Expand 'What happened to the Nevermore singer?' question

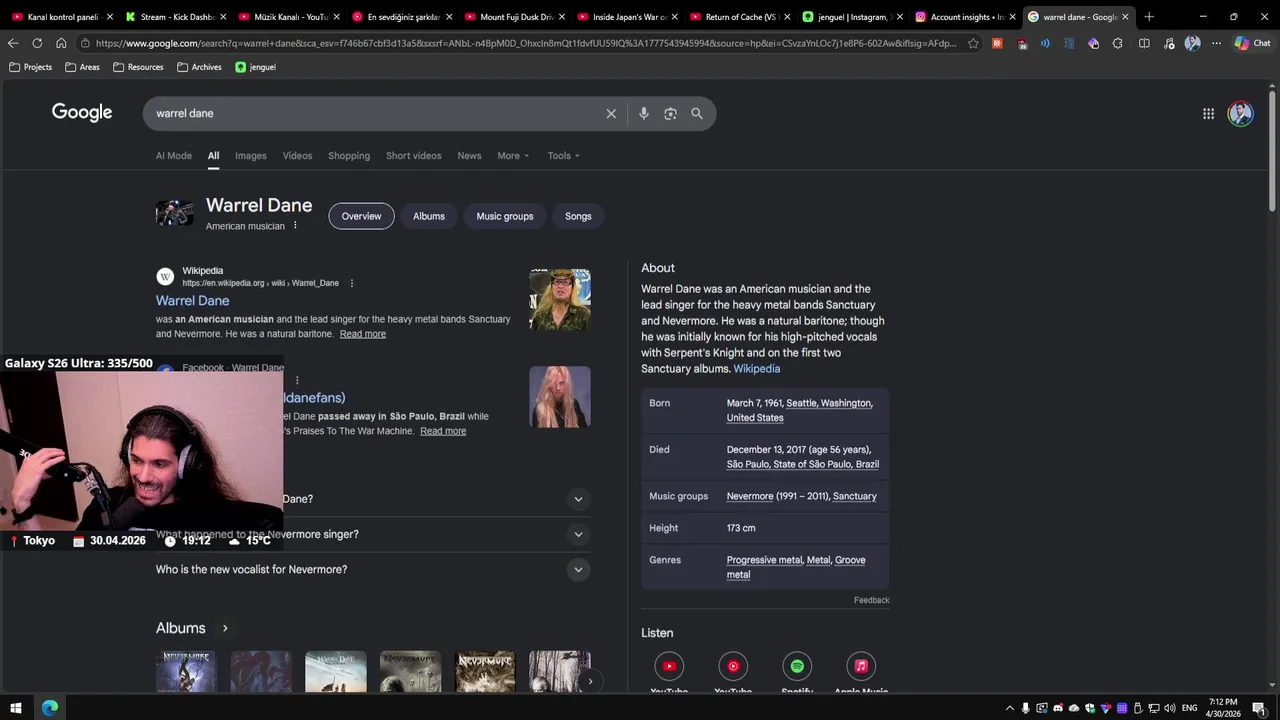pos(373,535)
